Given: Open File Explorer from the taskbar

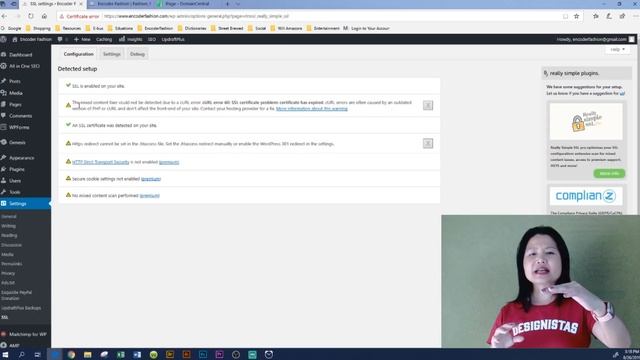Looking at the screenshot, I should pyautogui.click(x=87, y=354).
